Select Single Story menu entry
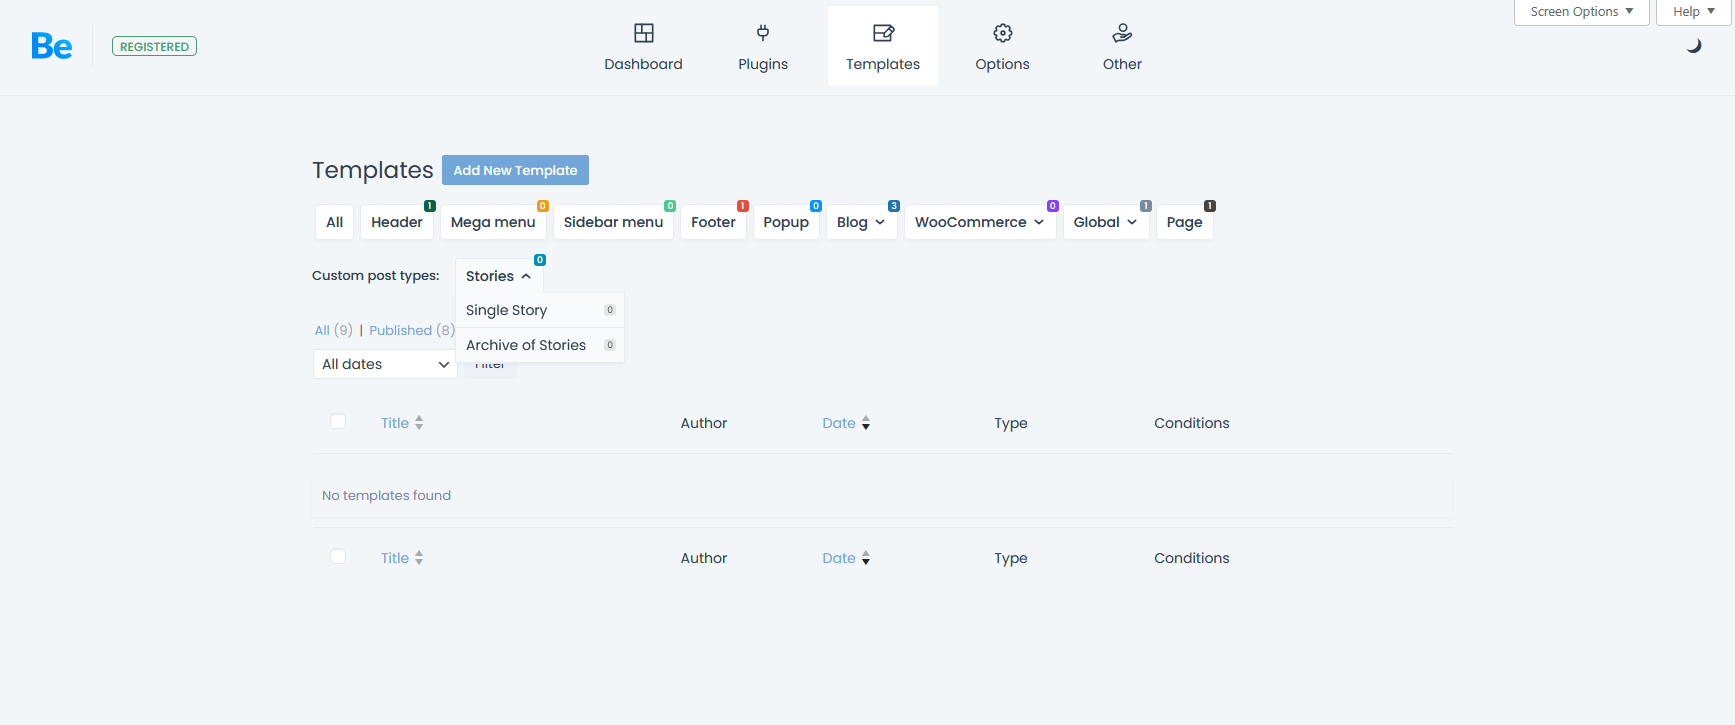This screenshot has width=1735, height=725. tap(540, 310)
